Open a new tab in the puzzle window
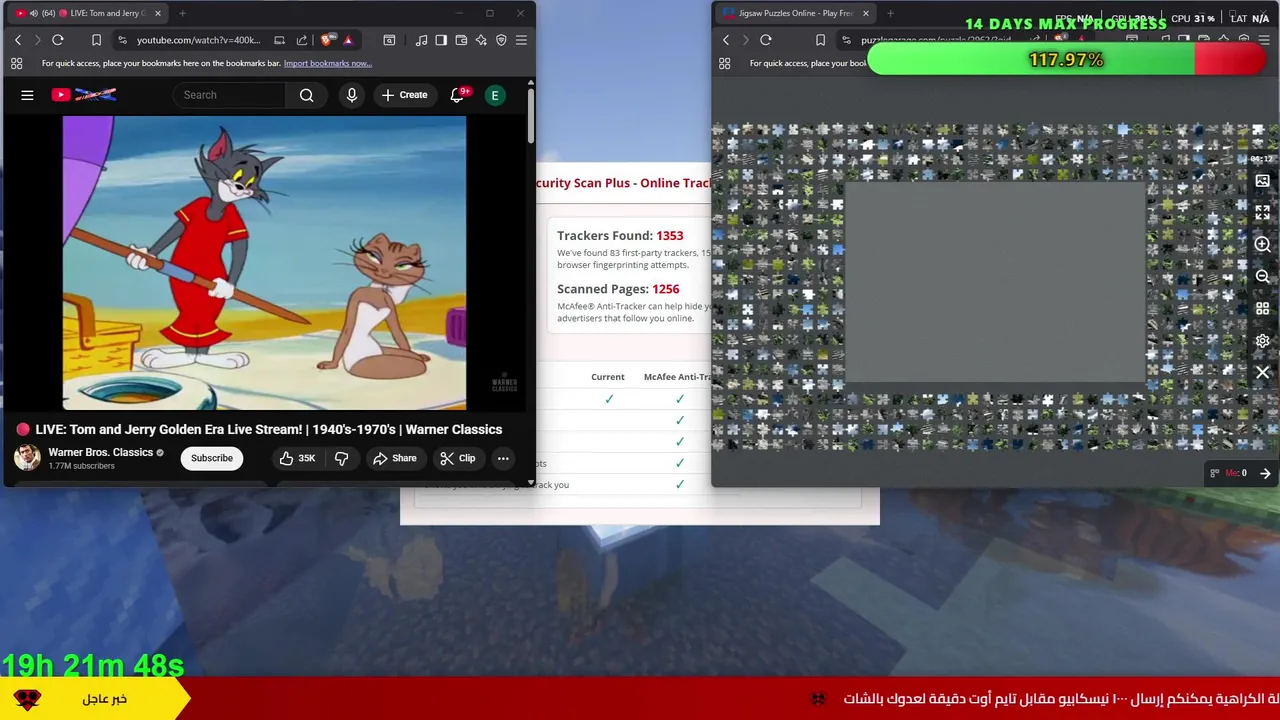1280x720 pixels. coord(890,13)
